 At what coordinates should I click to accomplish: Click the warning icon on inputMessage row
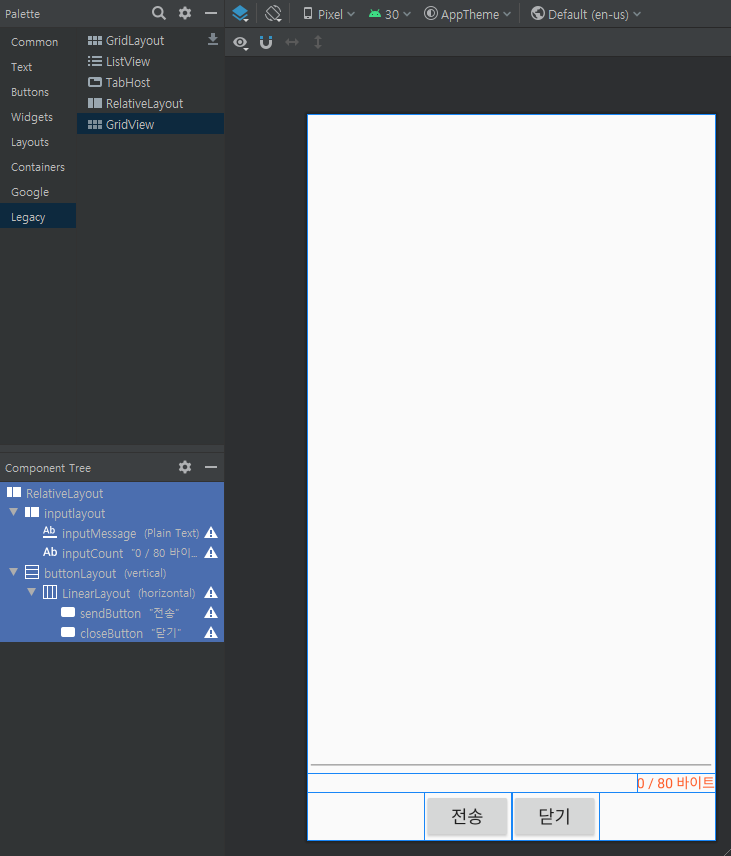coord(211,533)
